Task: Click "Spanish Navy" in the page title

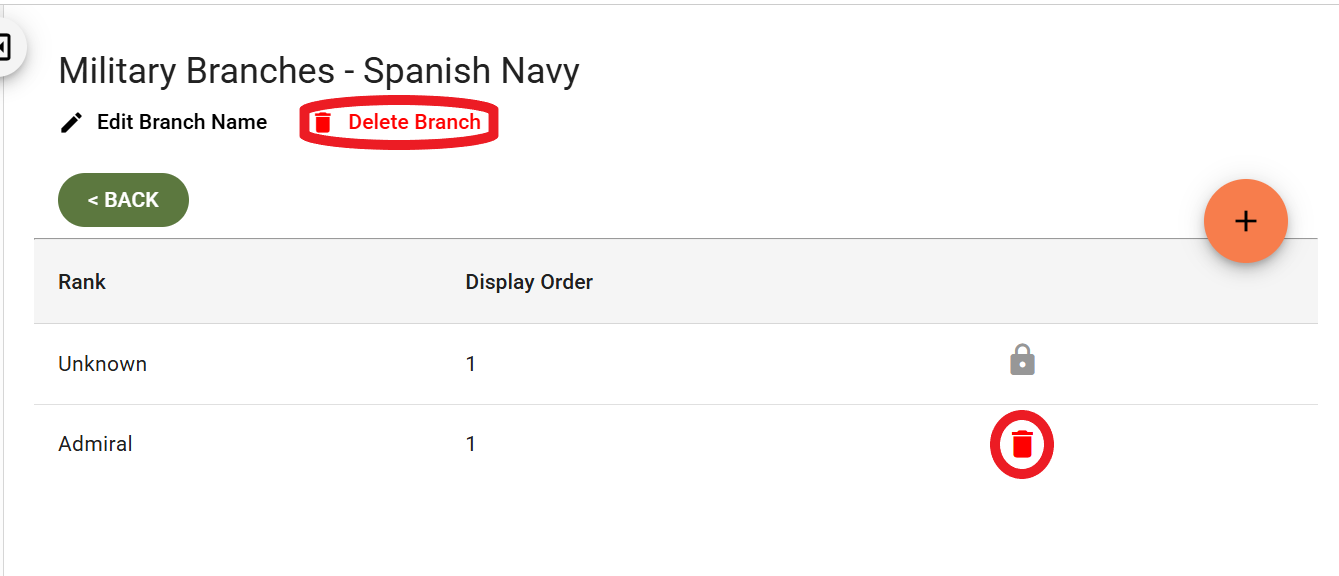Action: click(471, 71)
